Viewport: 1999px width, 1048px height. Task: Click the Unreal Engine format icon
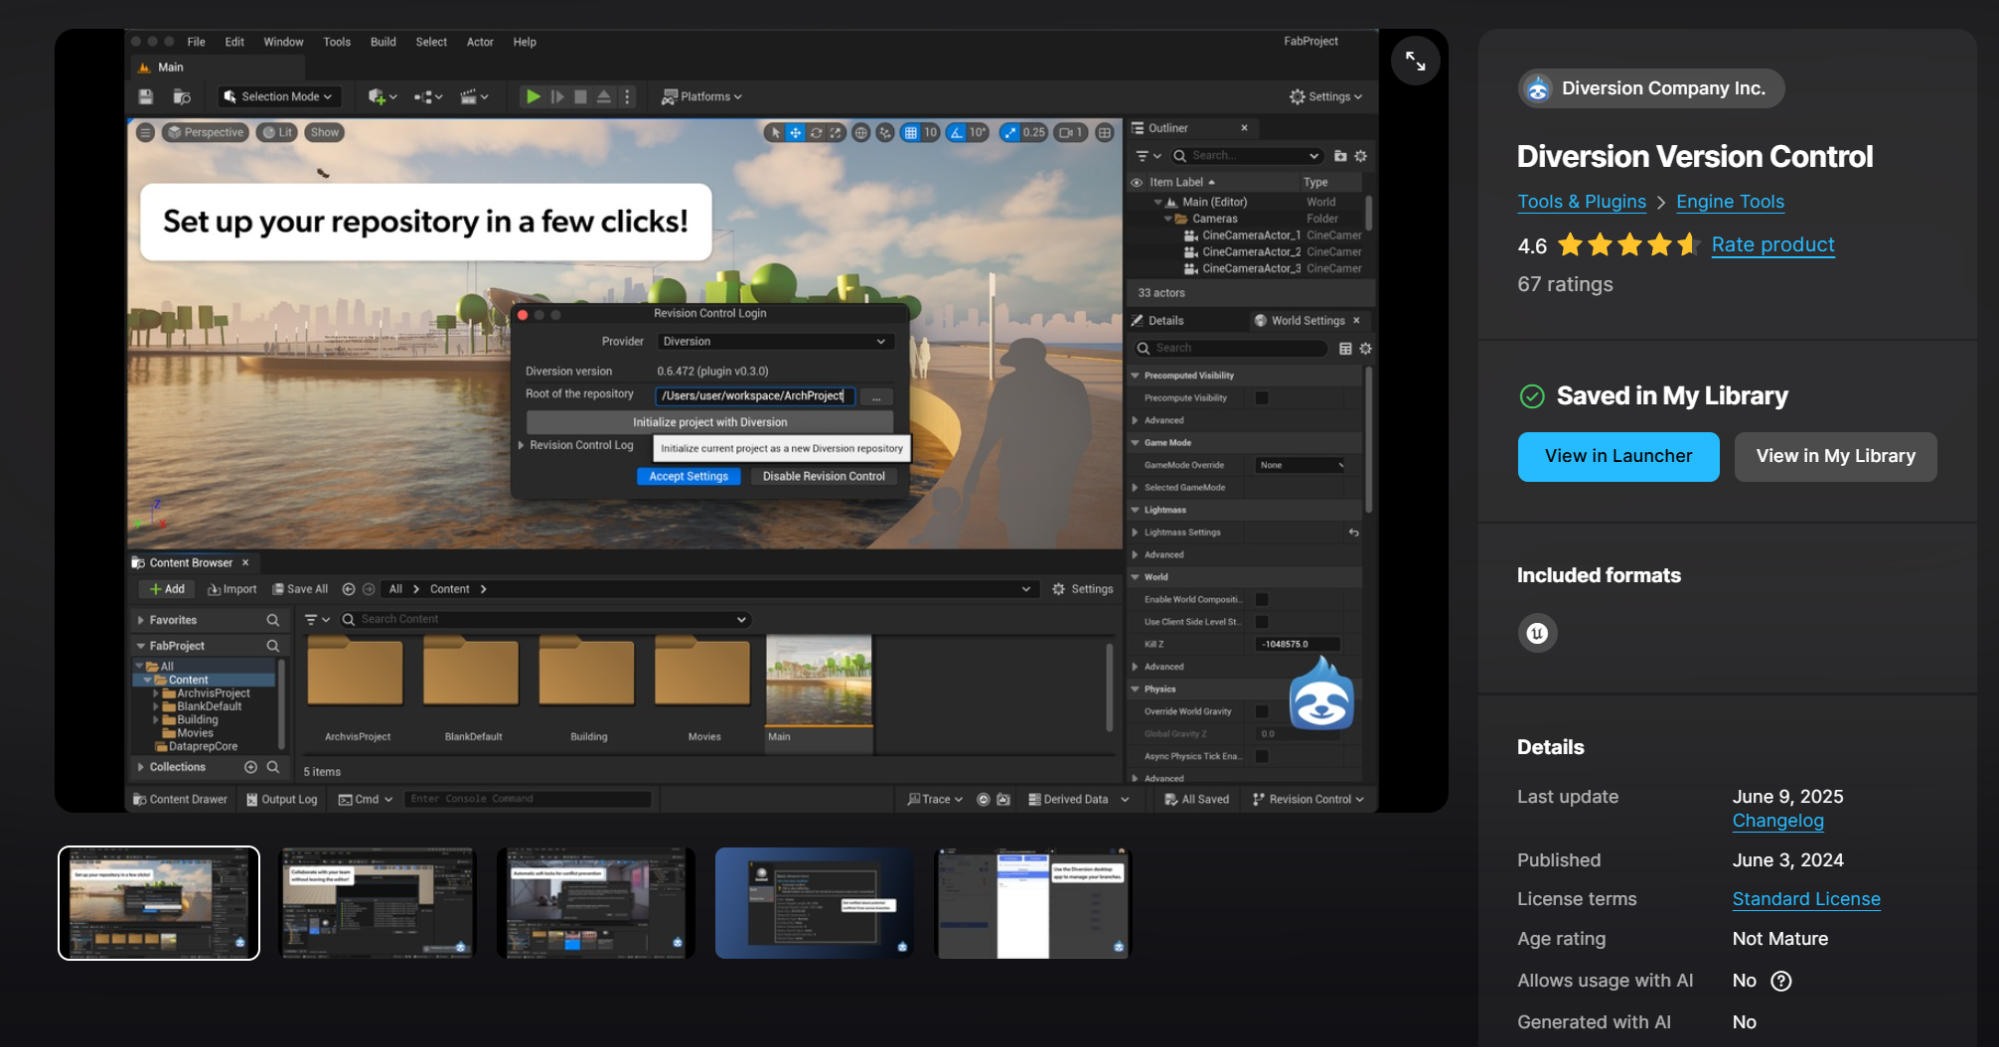pyautogui.click(x=1537, y=633)
